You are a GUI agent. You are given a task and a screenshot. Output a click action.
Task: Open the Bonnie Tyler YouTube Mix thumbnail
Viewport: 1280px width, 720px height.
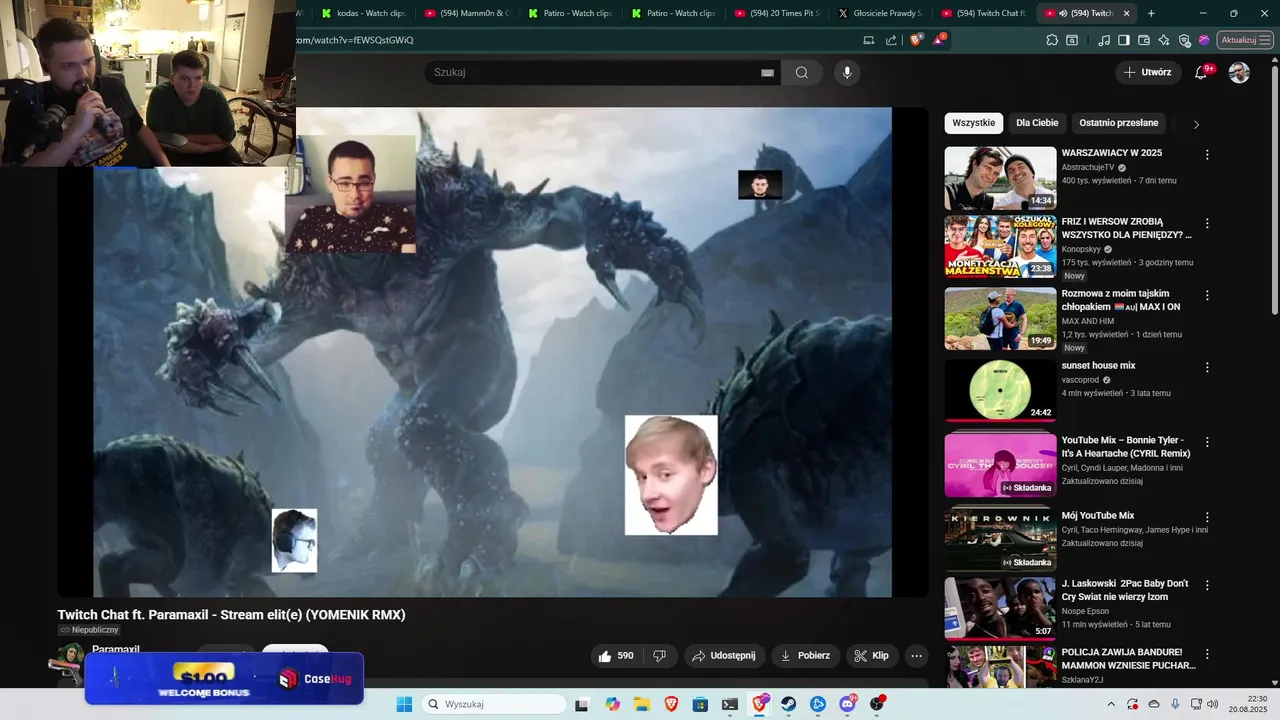(x=1000, y=465)
